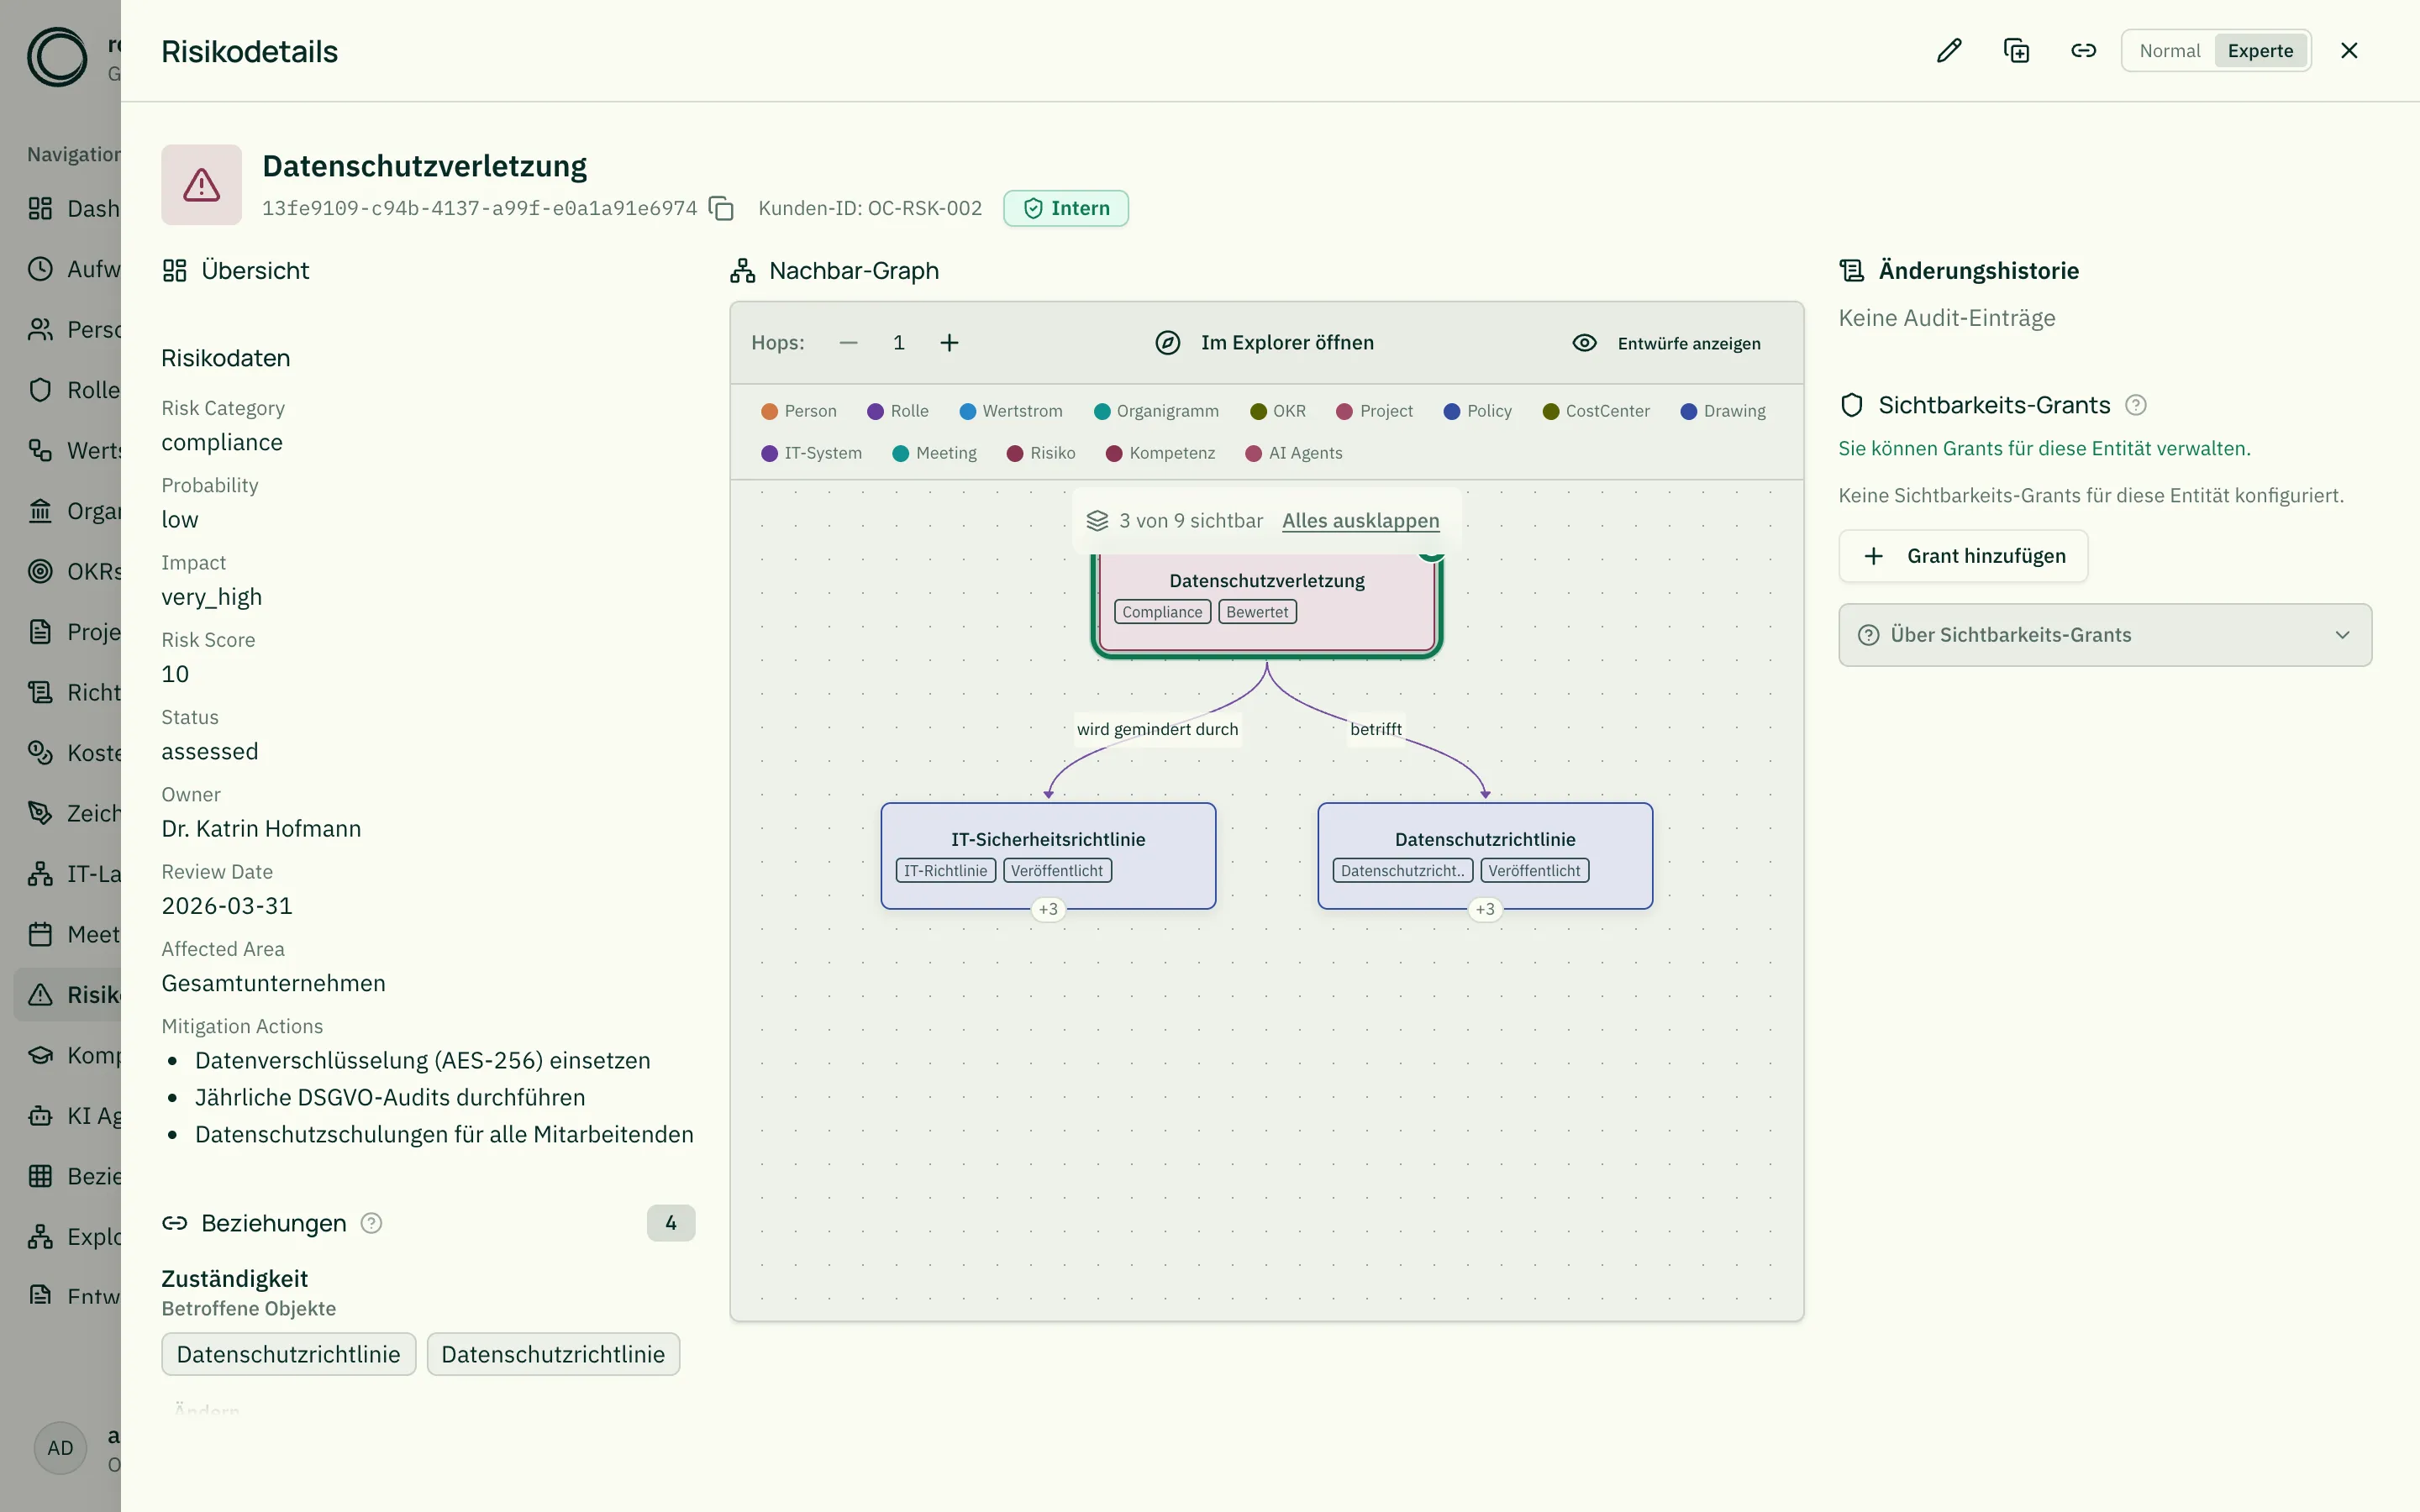Viewport: 2420px width, 1512px height.
Task: Click the link icon in header toolbar
Action: (2083, 51)
